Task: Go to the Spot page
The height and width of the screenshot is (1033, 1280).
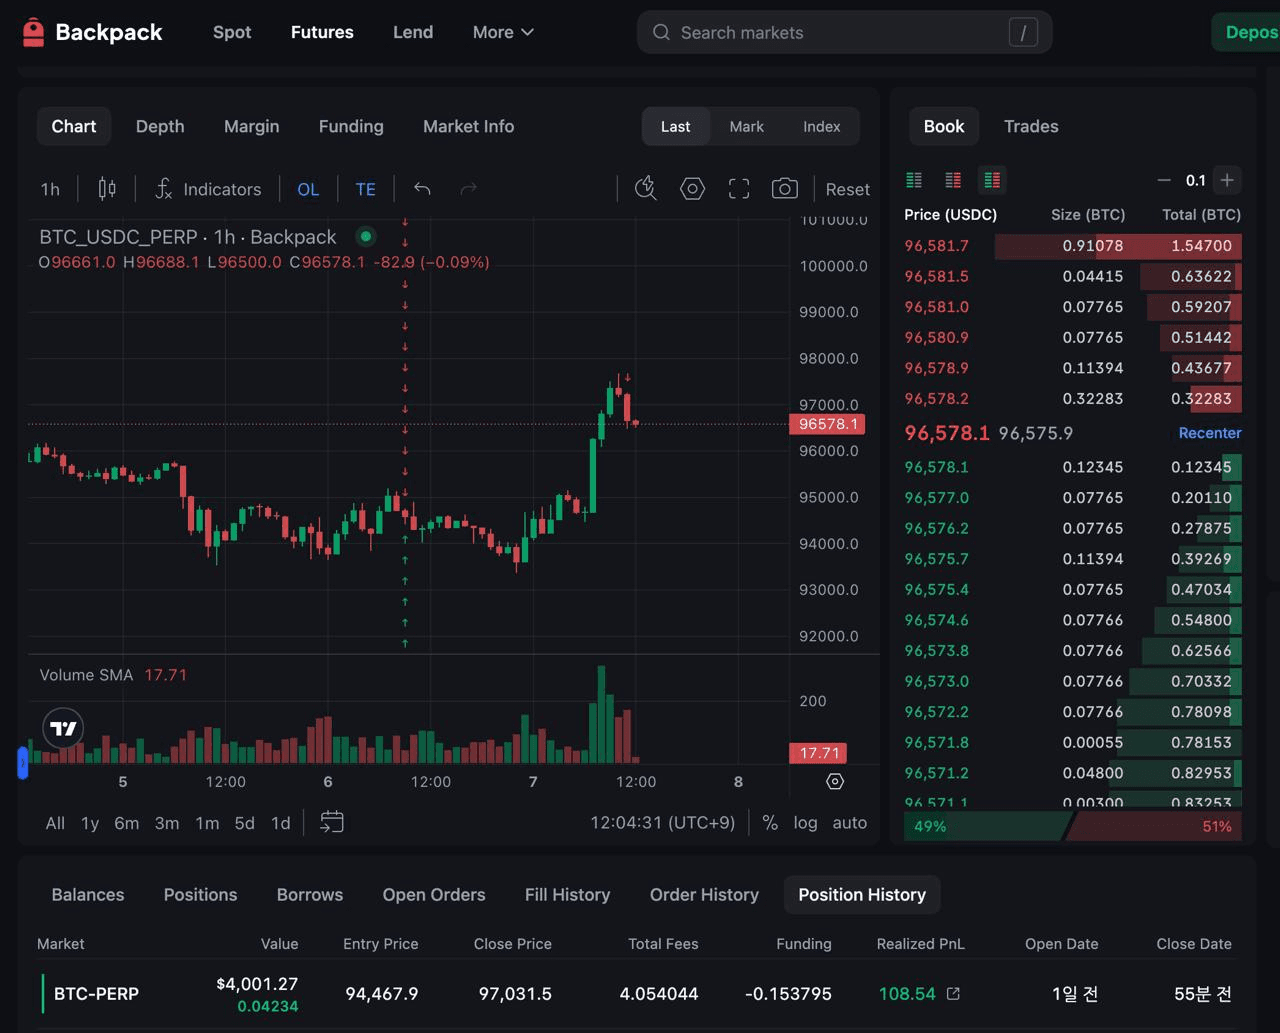Action: 232,32
